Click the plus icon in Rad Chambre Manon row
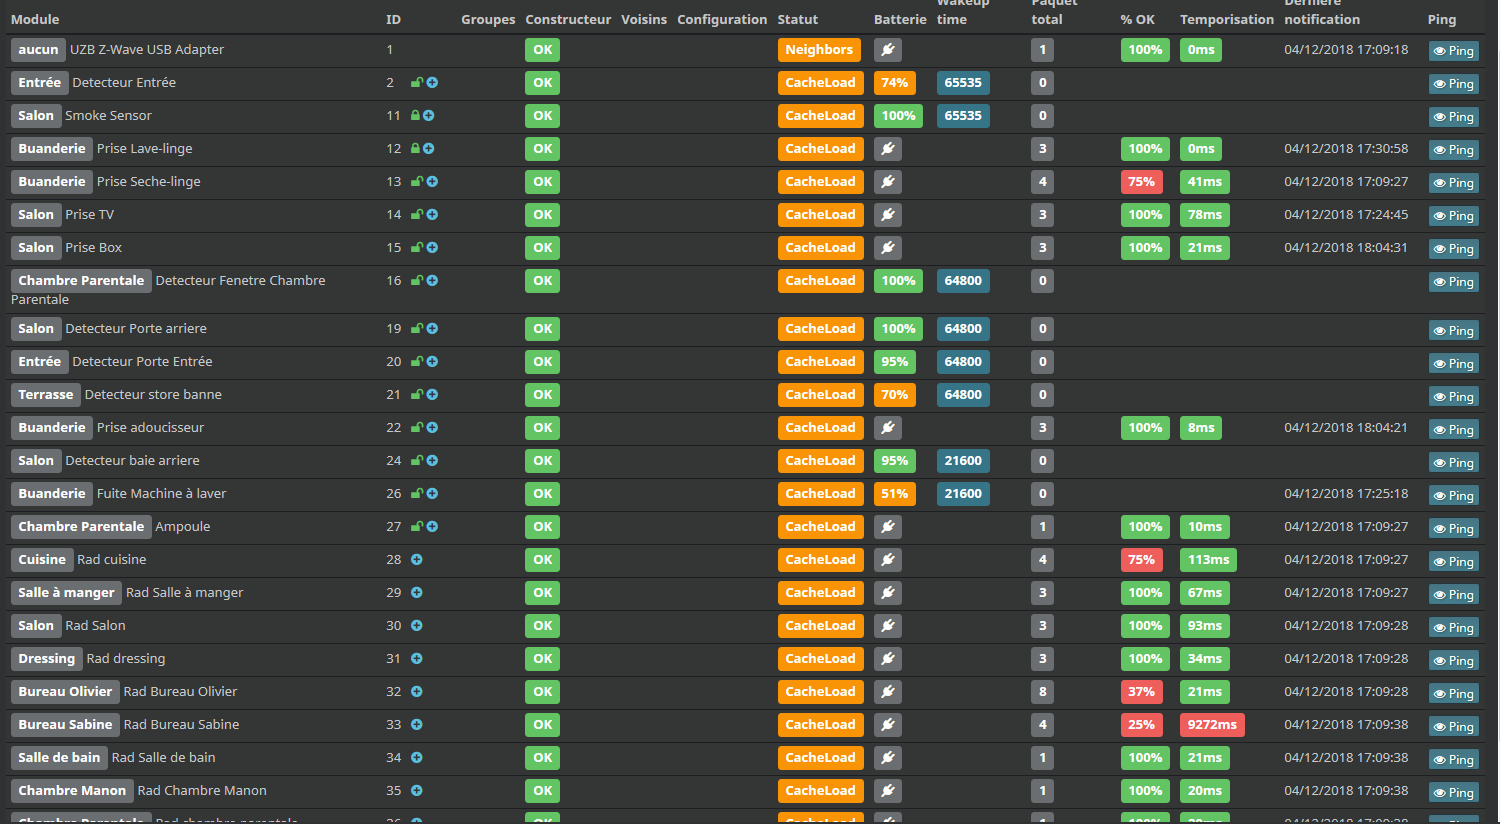This screenshot has height=824, width=1500. tap(416, 791)
